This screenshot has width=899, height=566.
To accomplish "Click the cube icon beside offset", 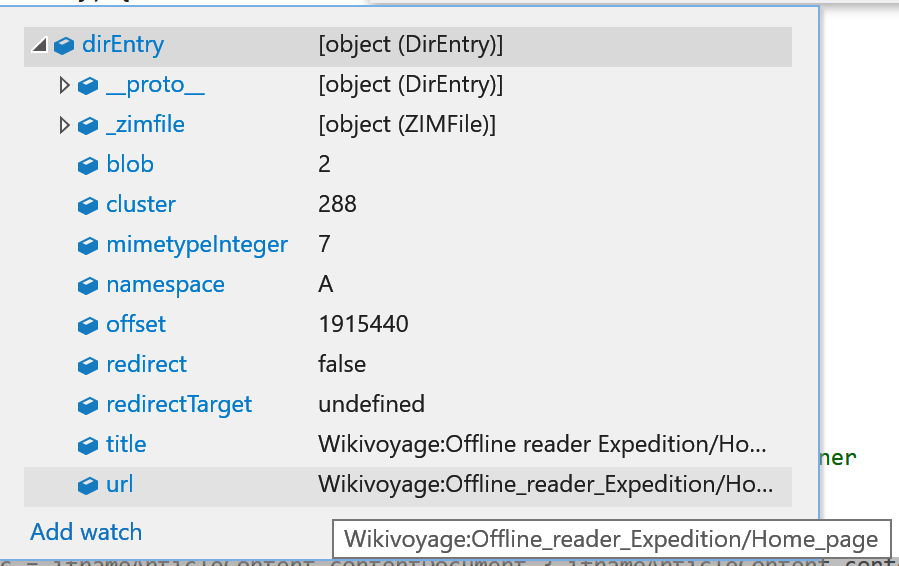I will click(88, 325).
